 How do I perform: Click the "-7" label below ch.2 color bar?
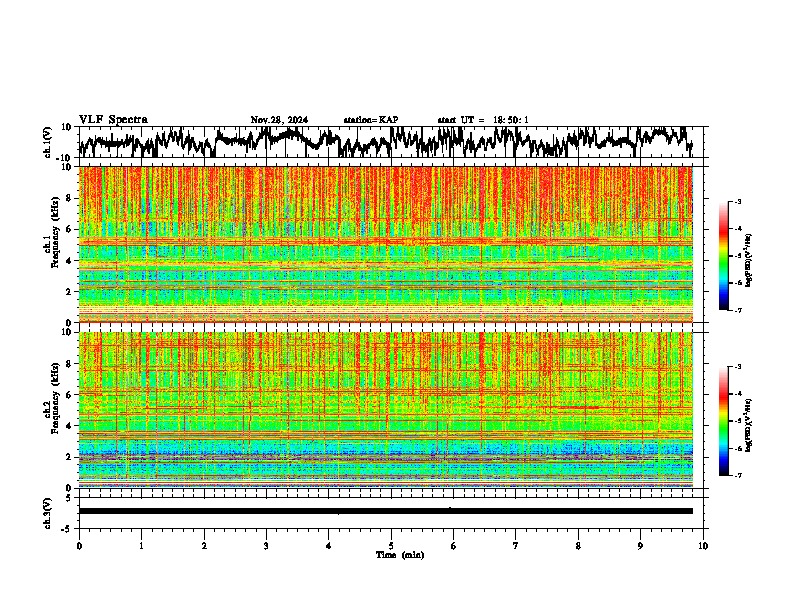click(x=738, y=476)
